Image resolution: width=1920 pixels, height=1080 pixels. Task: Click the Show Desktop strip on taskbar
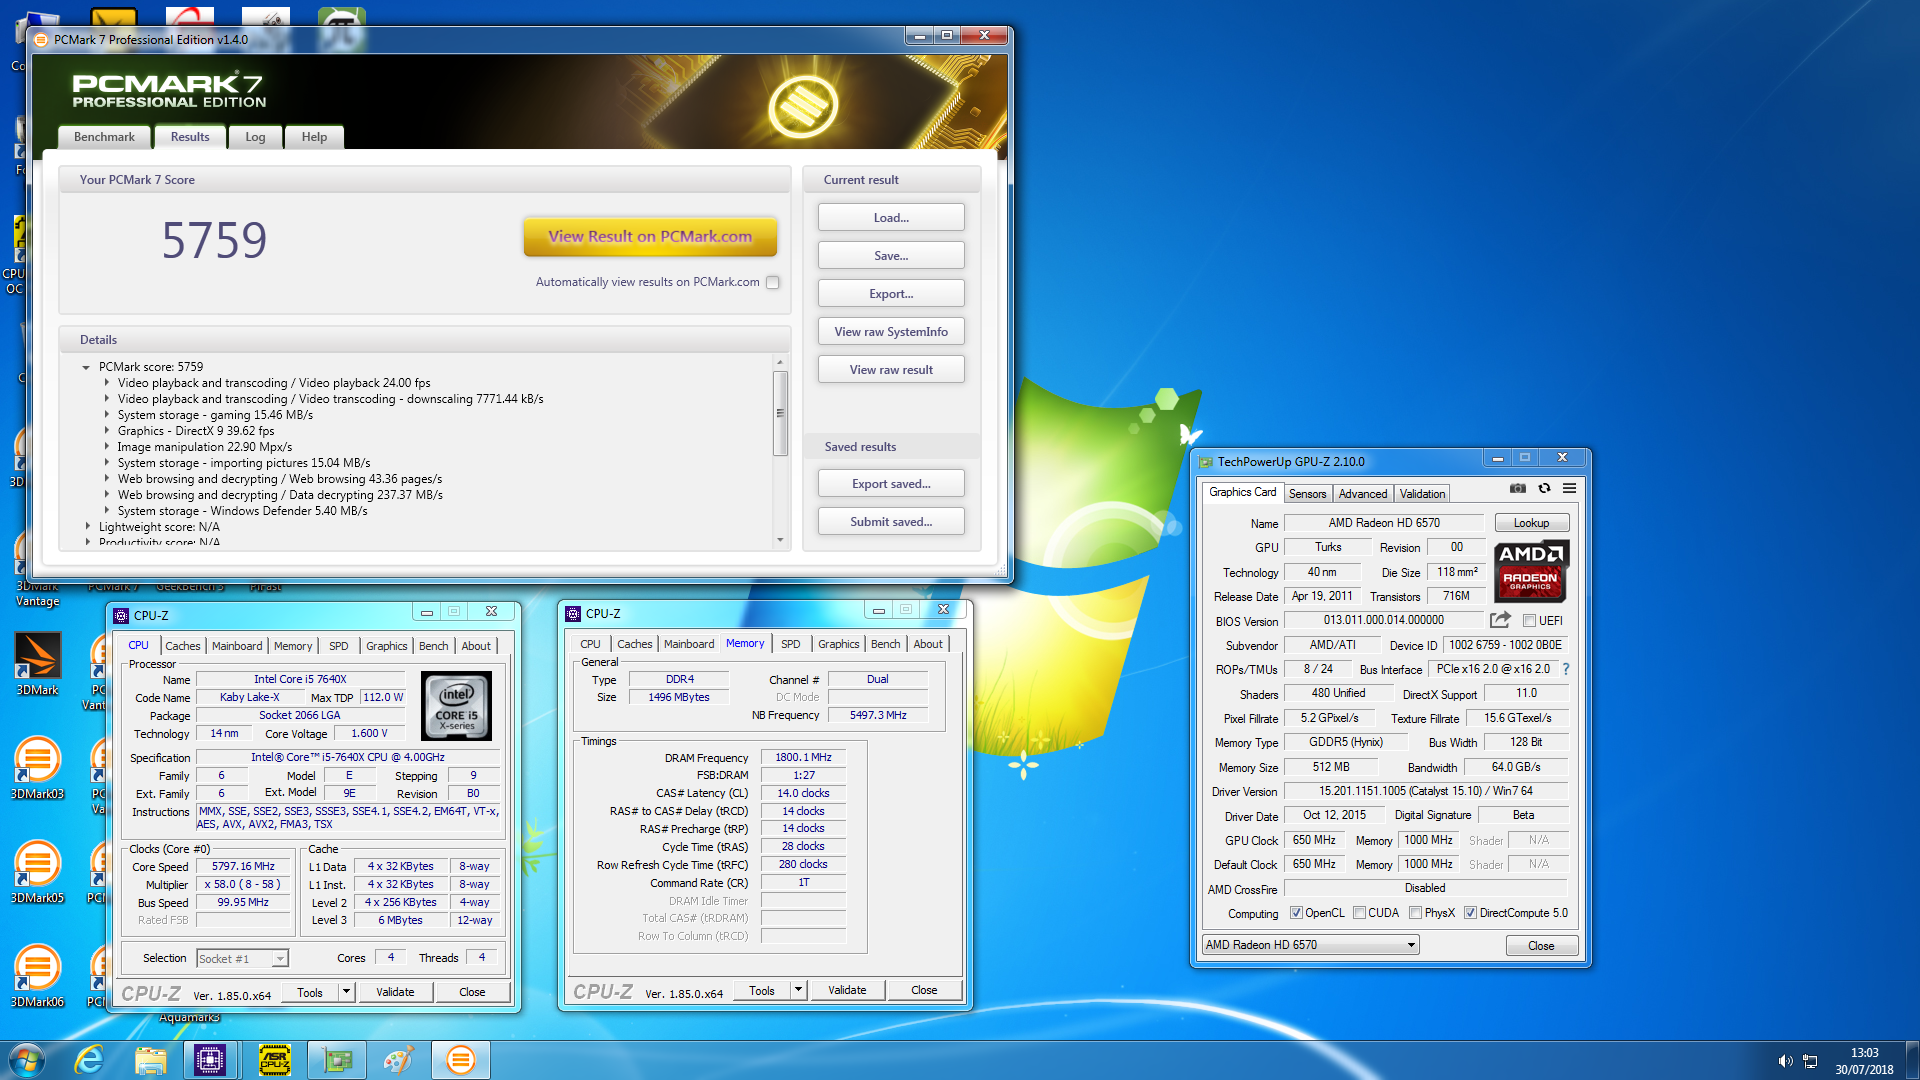1912,1060
